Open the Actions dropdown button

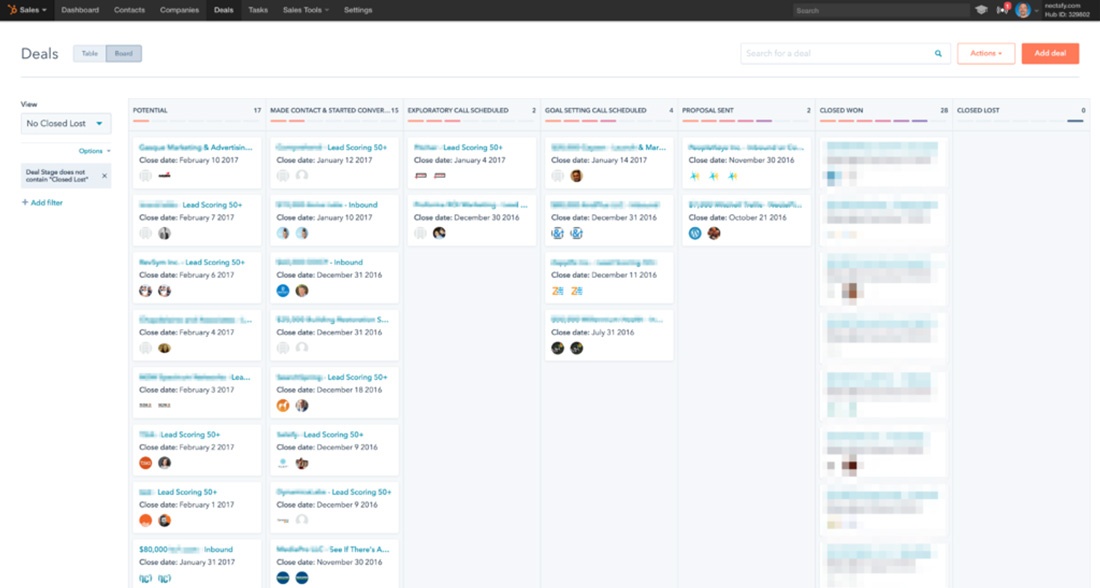click(986, 53)
